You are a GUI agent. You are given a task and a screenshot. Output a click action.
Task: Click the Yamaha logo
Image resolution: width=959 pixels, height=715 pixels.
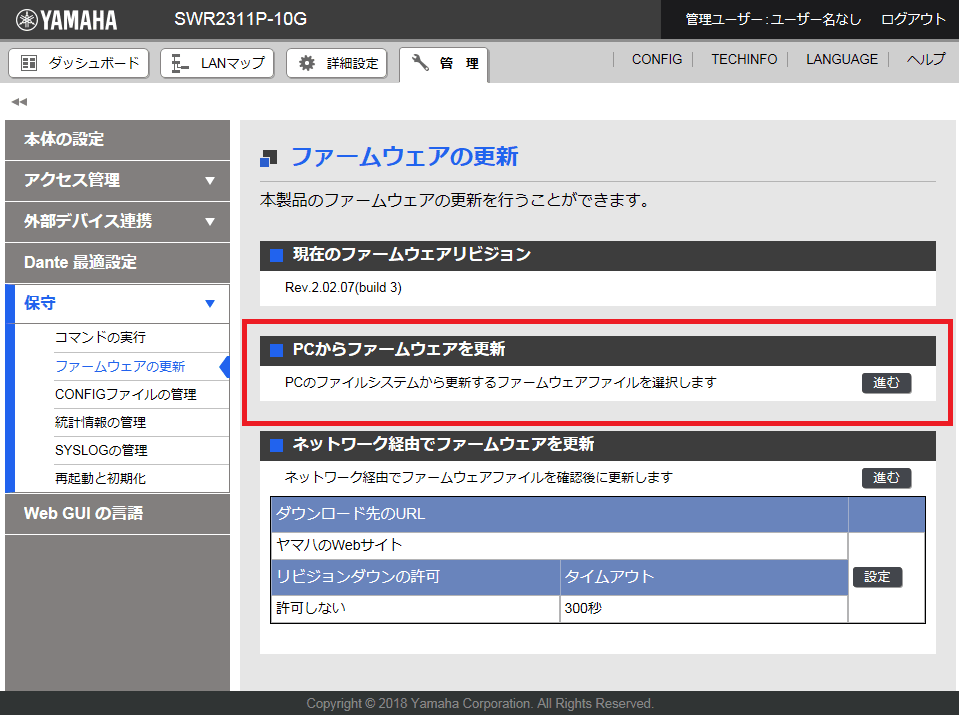click(67, 20)
